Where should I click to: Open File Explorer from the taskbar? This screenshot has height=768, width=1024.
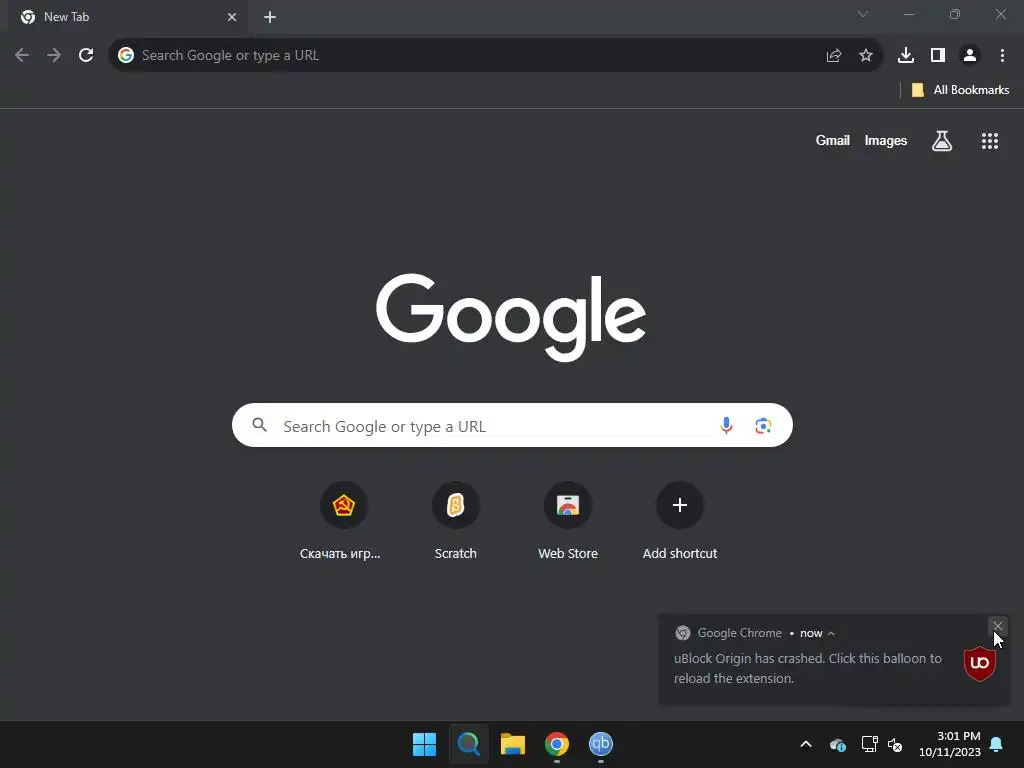pyautogui.click(x=513, y=744)
